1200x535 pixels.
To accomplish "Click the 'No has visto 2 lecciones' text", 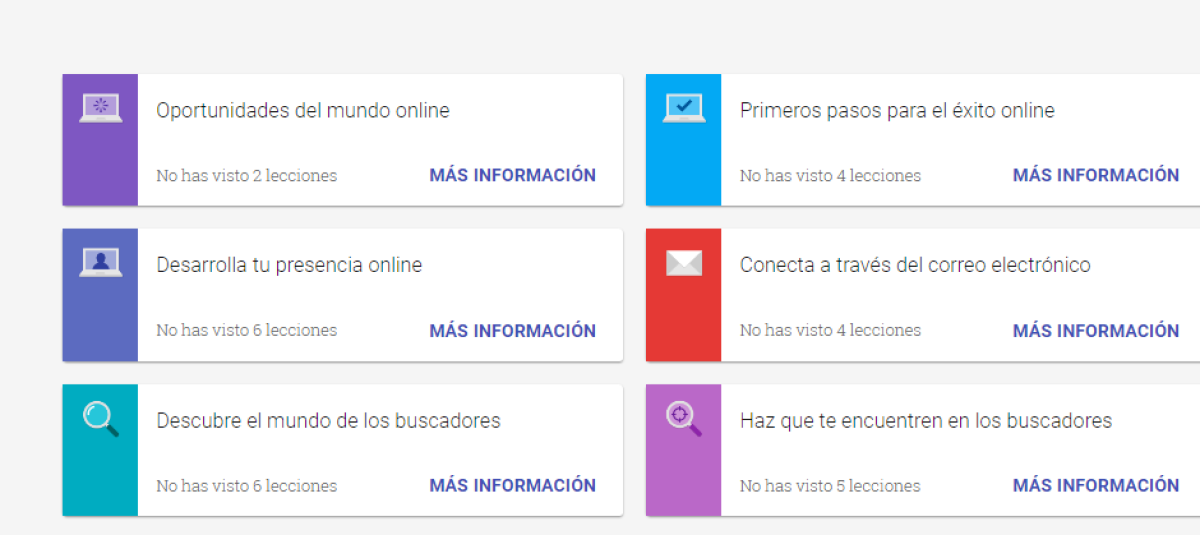I will point(246,176).
